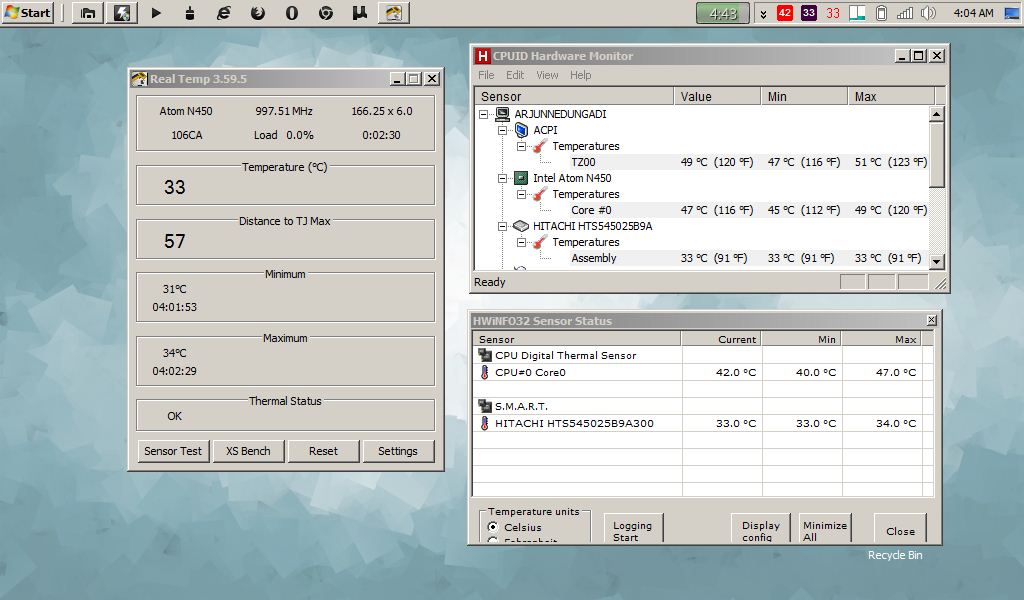Run XS Bench in Real Temp

(248, 451)
